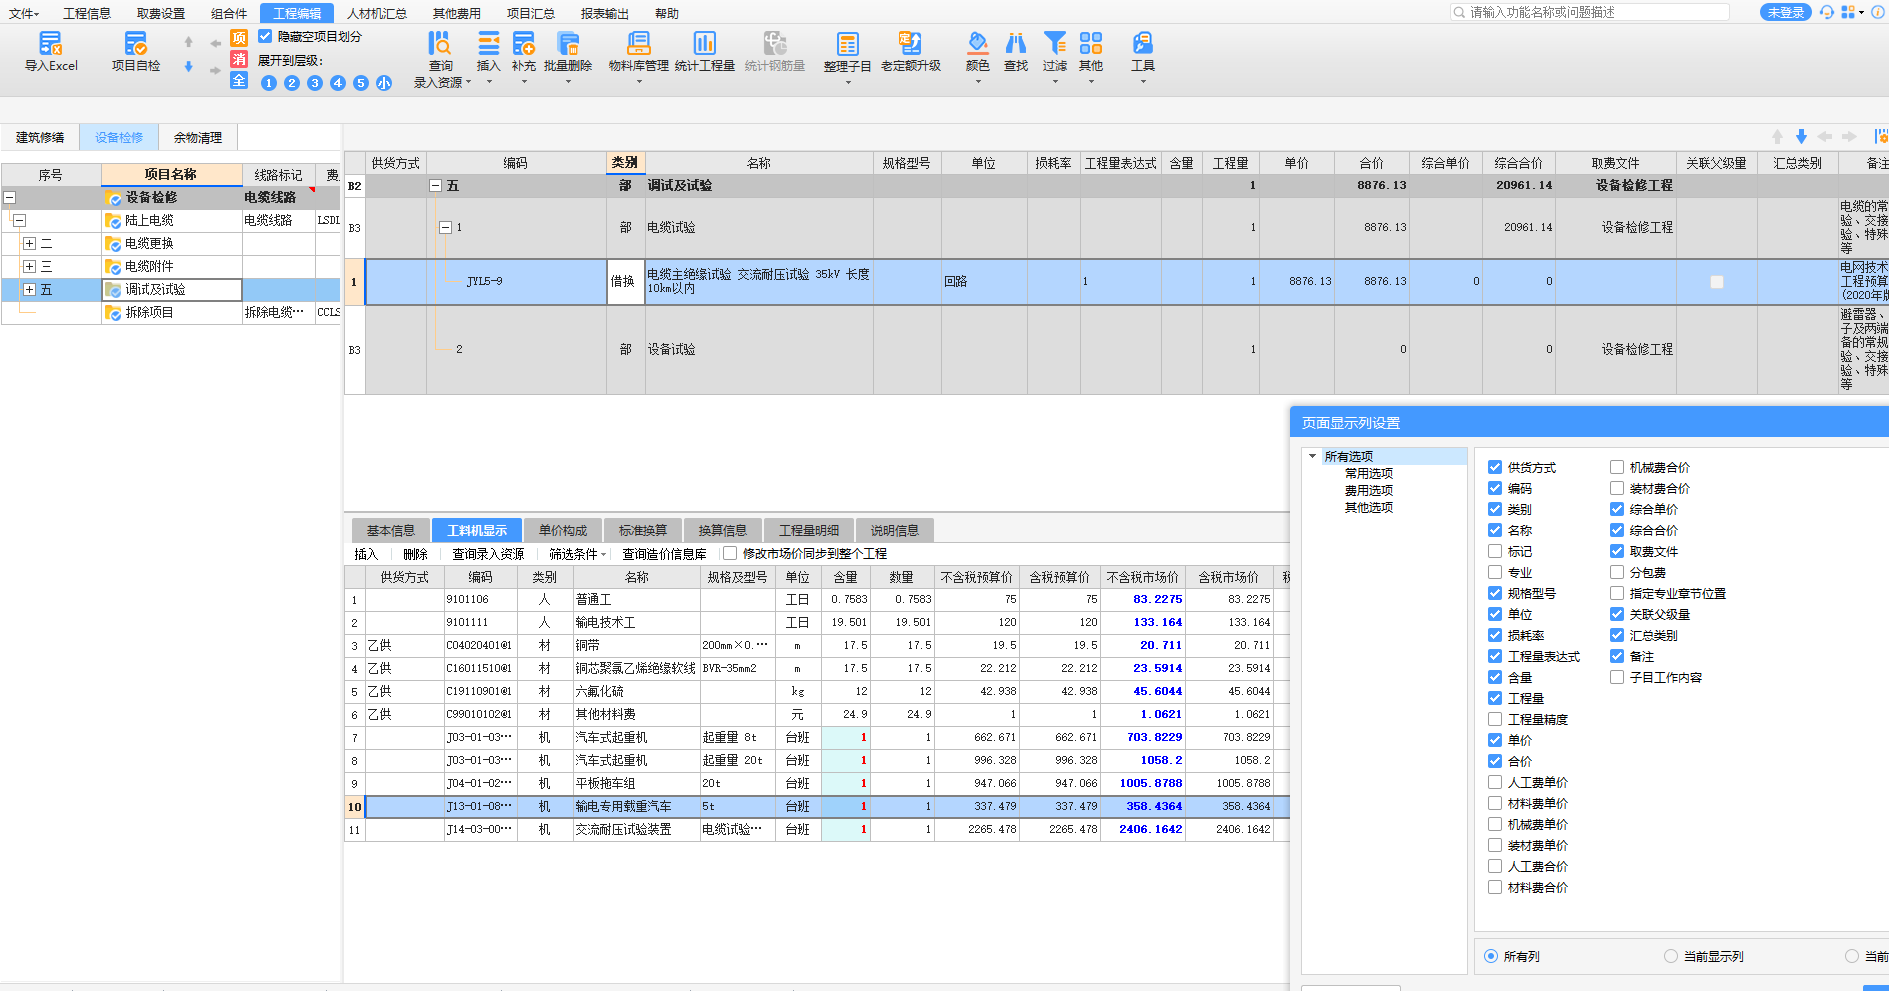
Task: Click the blue move-down arrow above the grid
Action: click(x=1801, y=136)
